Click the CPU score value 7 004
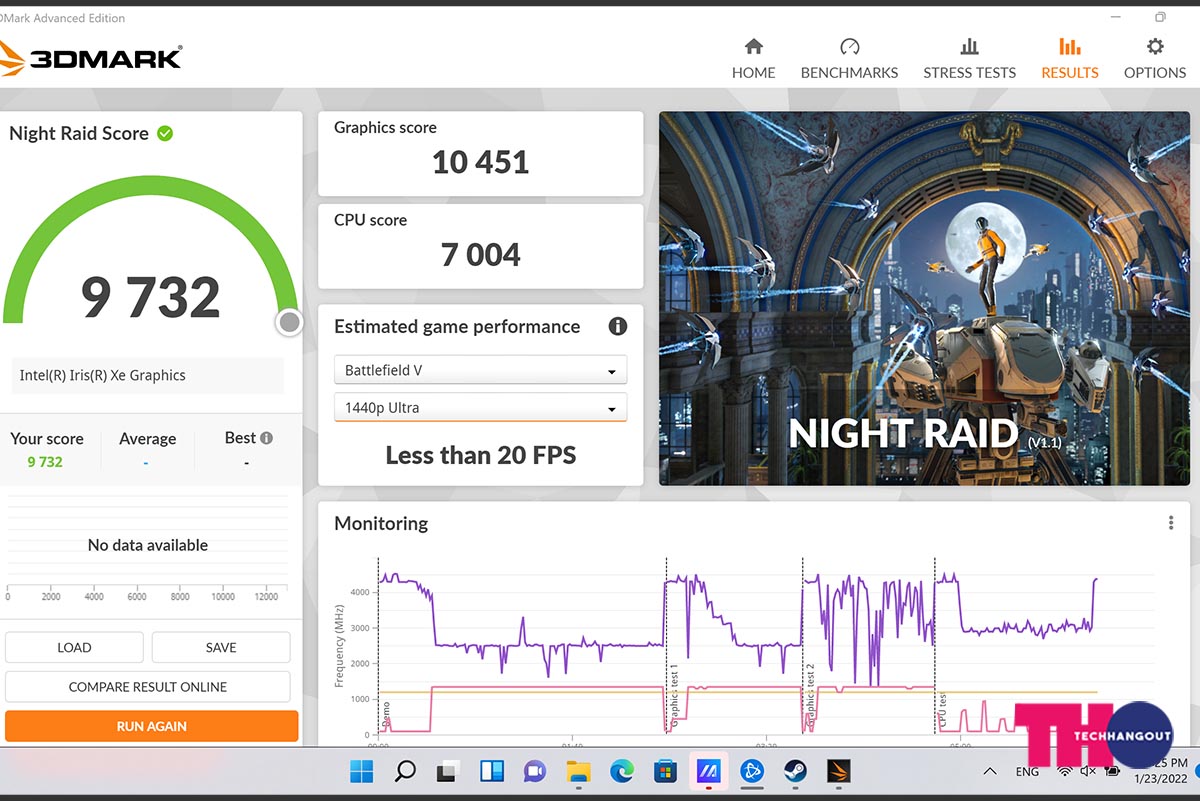 pyautogui.click(x=481, y=255)
